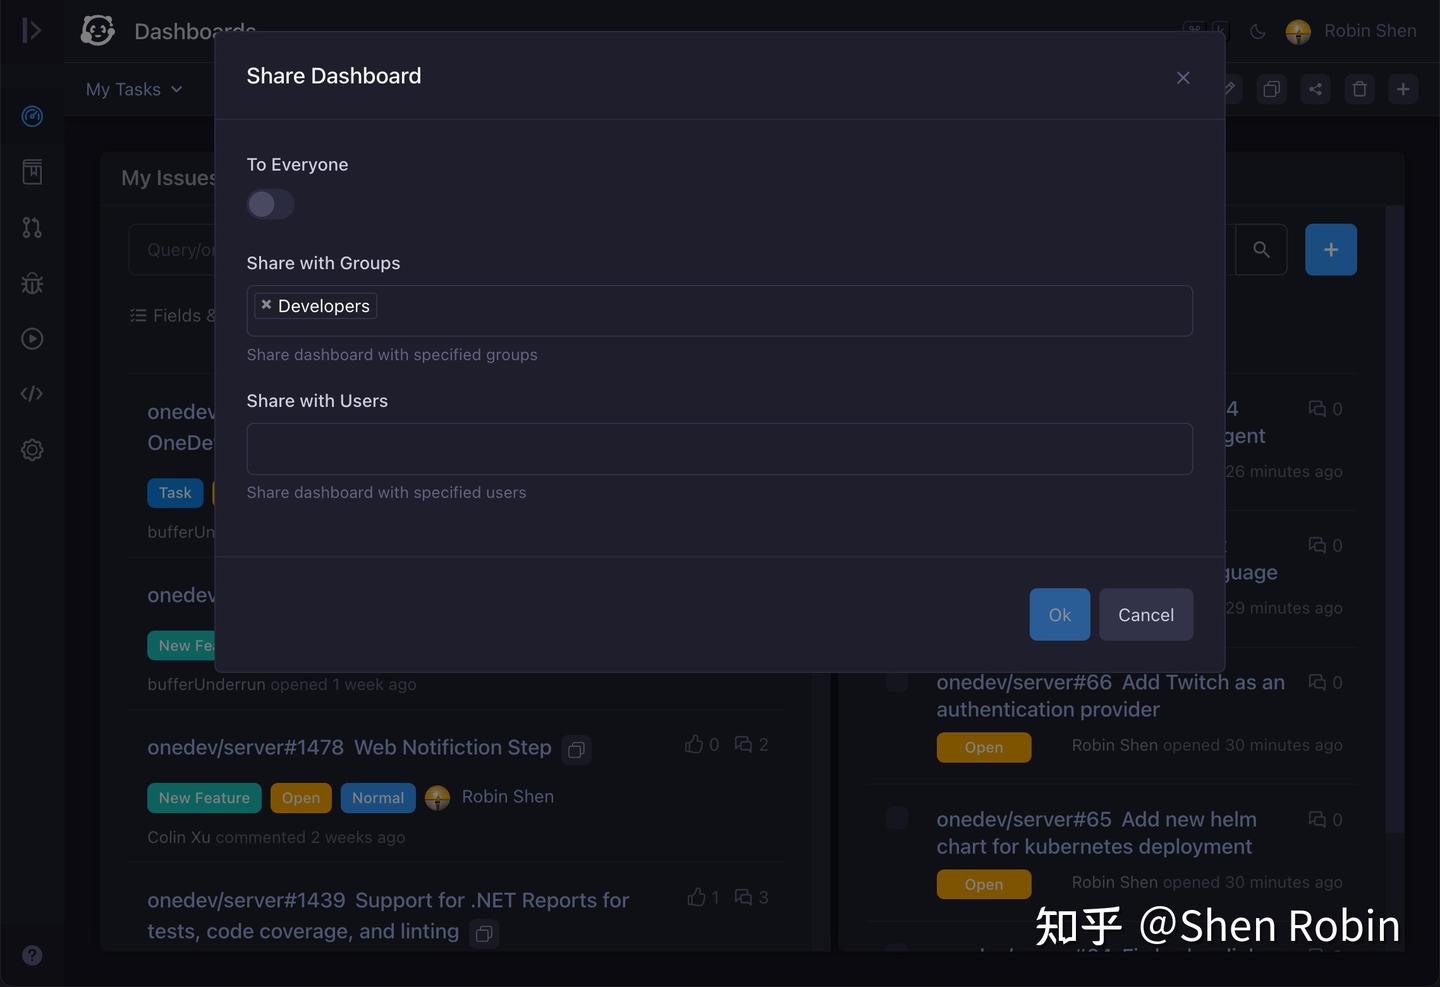Copy the issue #1478 title using the copy icon
The height and width of the screenshot is (987, 1440).
pyautogui.click(x=576, y=749)
